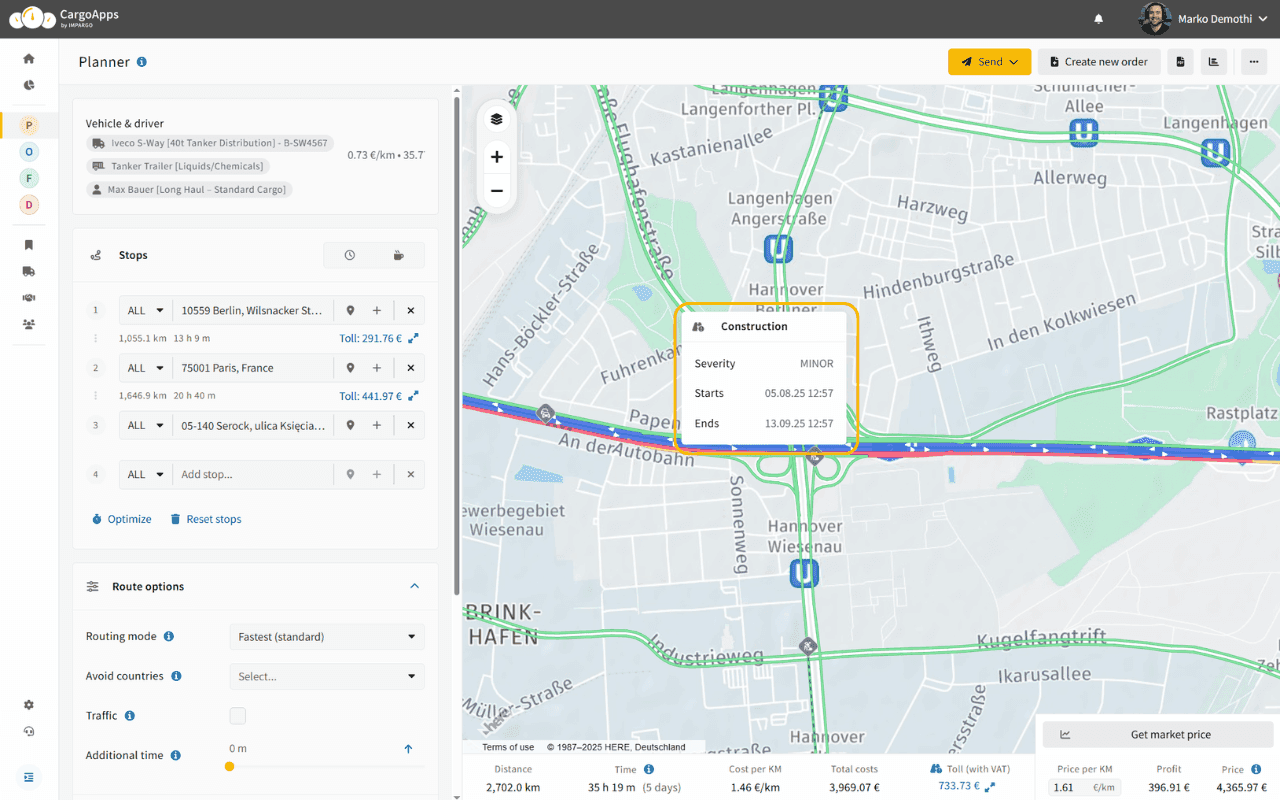Open the map layers icon on the map
Screen dimensions: 1280x800
pyautogui.click(x=497, y=118)
